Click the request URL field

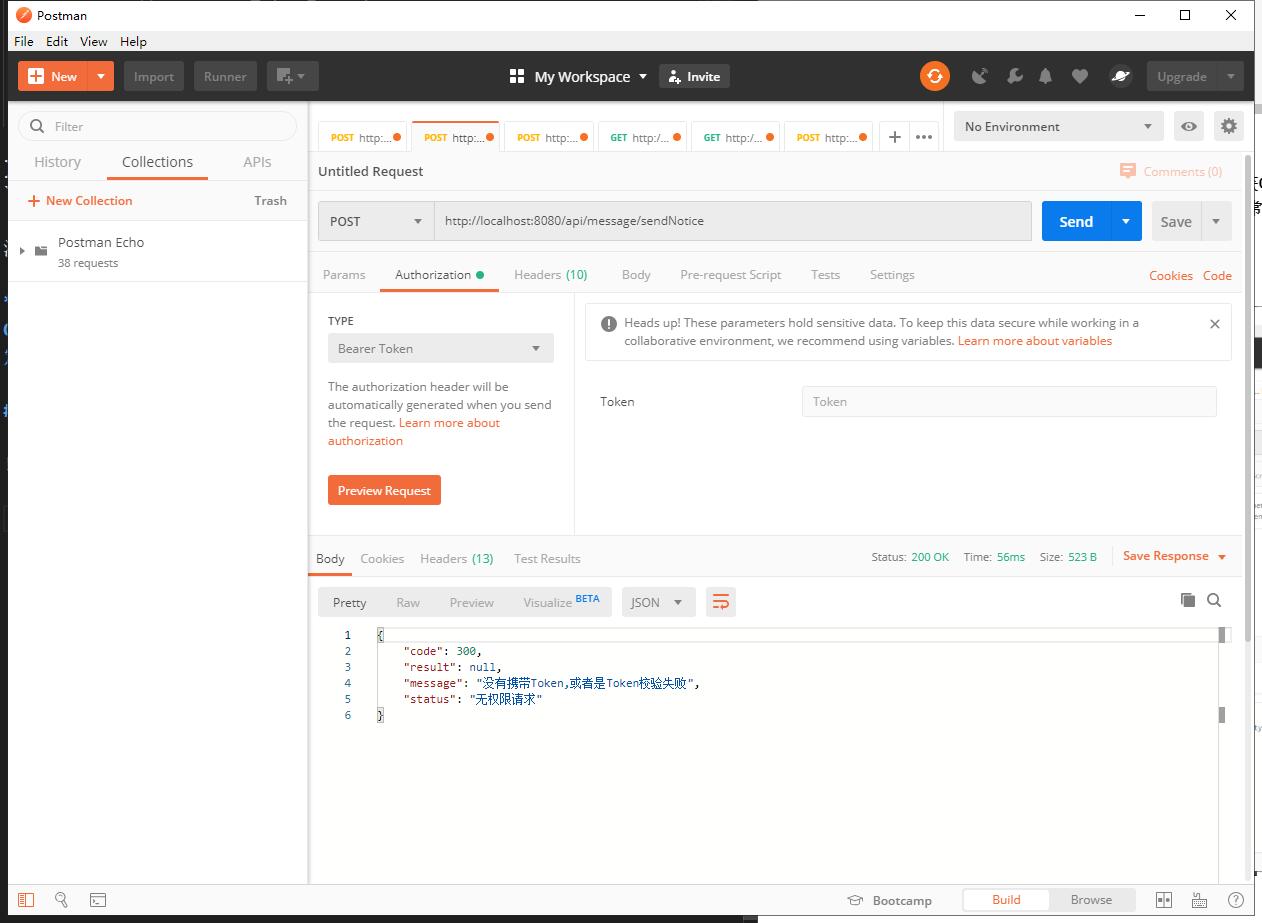click(733, 221)
